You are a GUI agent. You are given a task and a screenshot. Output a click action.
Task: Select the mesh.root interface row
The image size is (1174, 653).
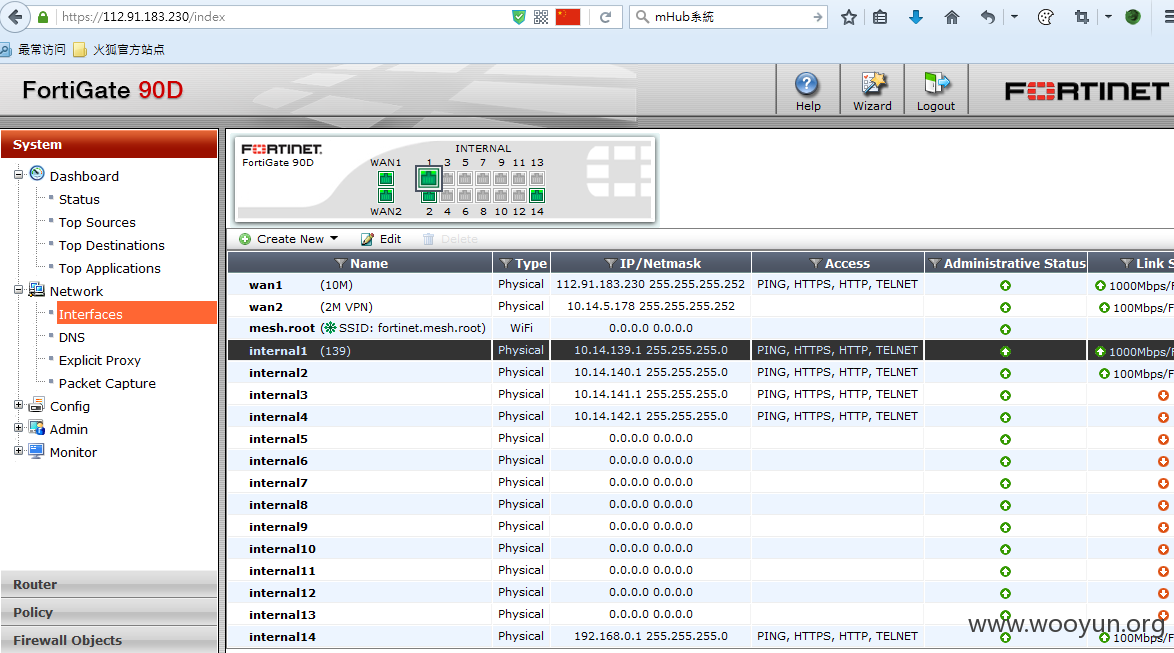click(701, 328)
